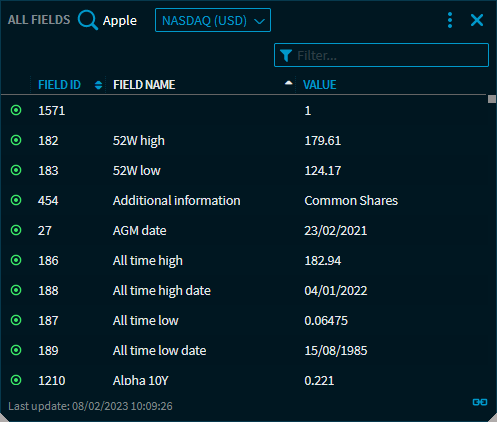Image resolution: width=497 pixels, height=422 pixels.
Task: Click the green indicator for AGM date
Action: point(16,230)
